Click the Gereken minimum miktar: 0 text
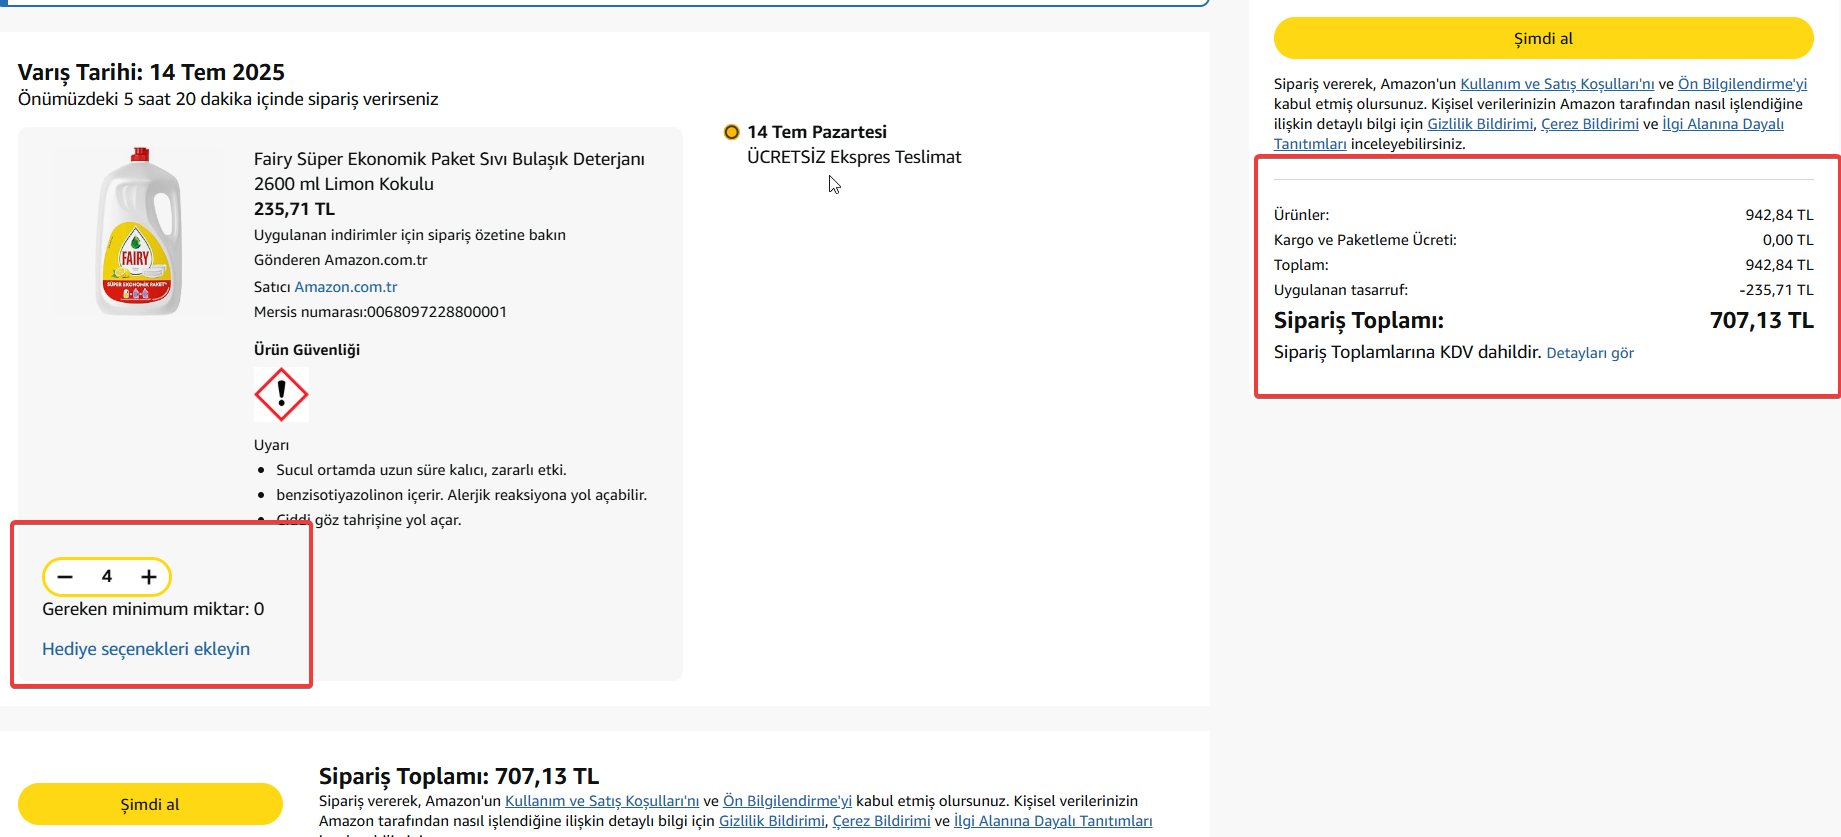The image size is (1841, 837). pos(153,609)
